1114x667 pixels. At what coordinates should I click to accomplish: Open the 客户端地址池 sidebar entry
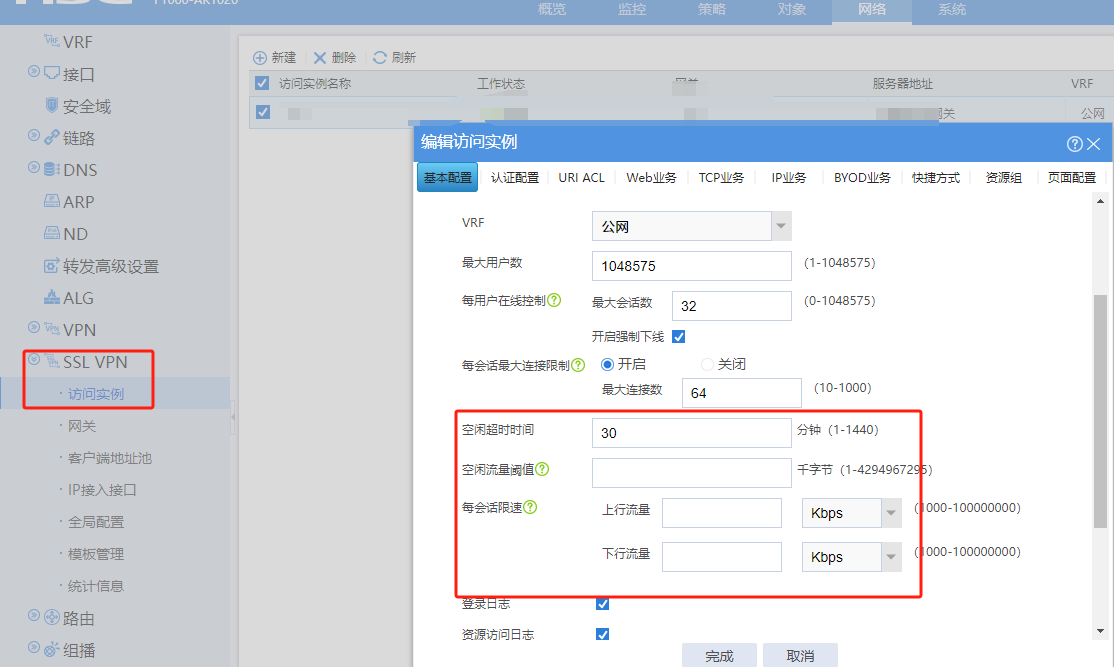pyautogui.click(x=109, y=458)
